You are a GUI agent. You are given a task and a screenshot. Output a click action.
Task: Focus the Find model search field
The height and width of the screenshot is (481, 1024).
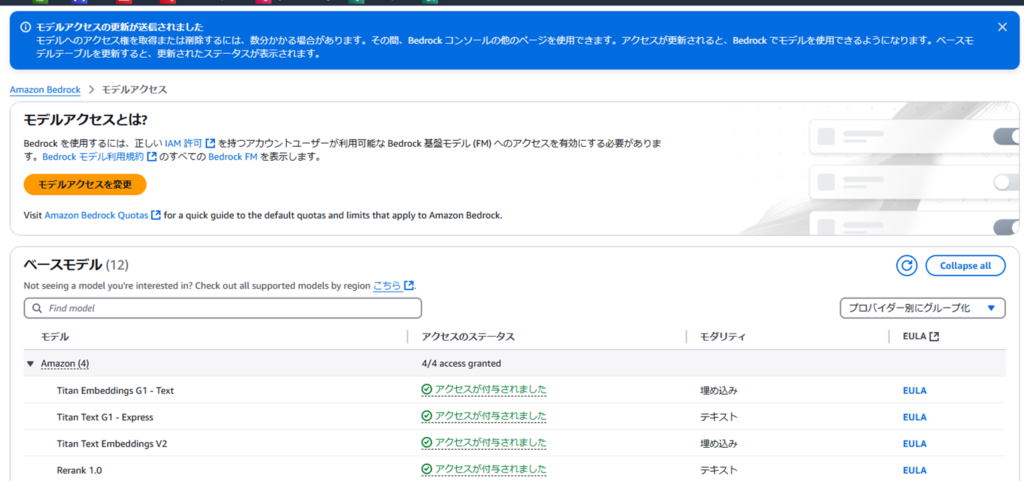[223, 308]
